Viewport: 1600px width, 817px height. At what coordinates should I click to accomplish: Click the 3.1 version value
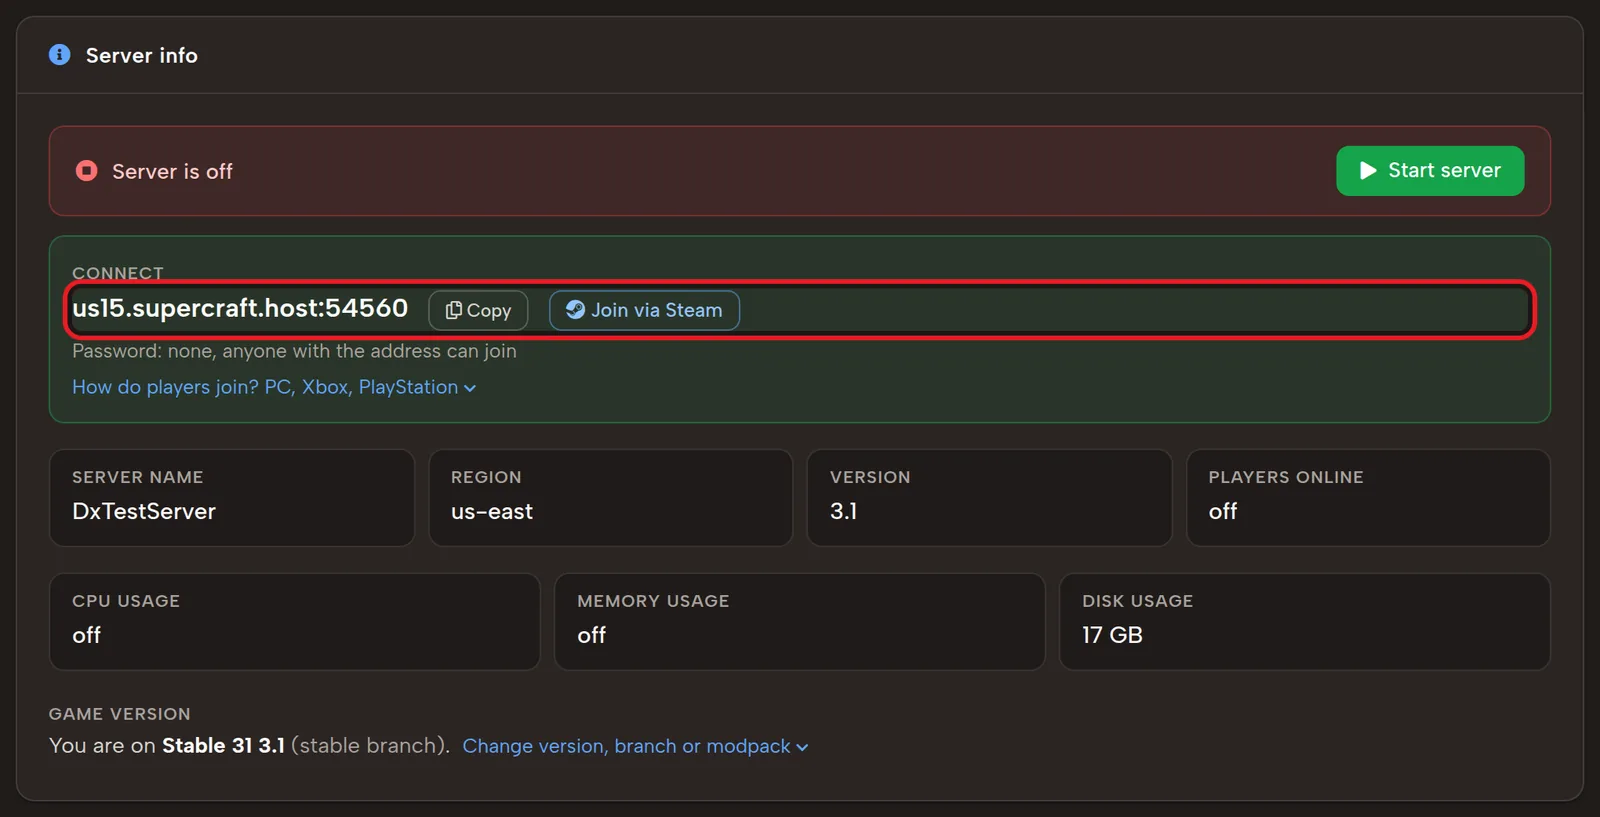coord(843,511)
